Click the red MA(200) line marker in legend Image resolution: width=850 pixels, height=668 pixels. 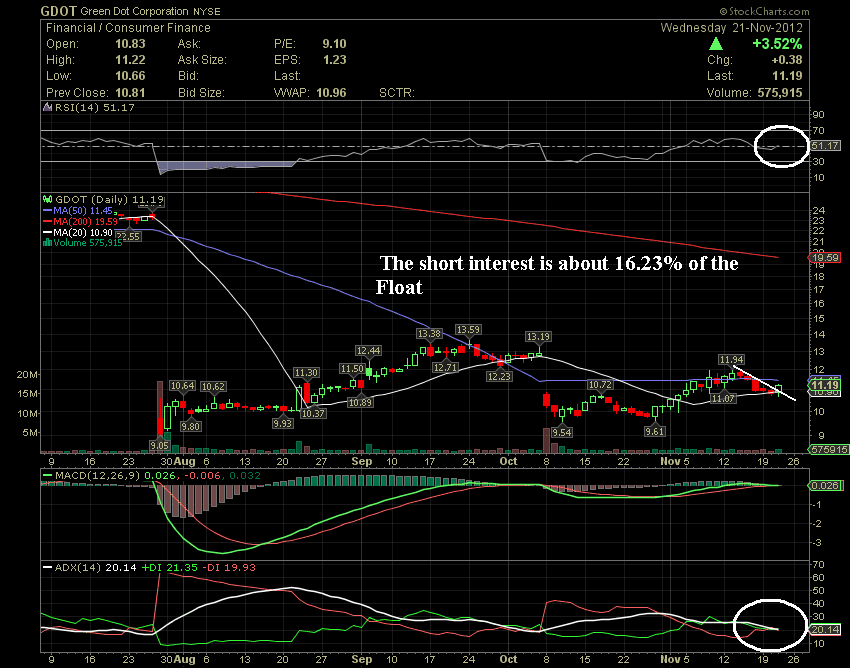click(x=48, y=222)
